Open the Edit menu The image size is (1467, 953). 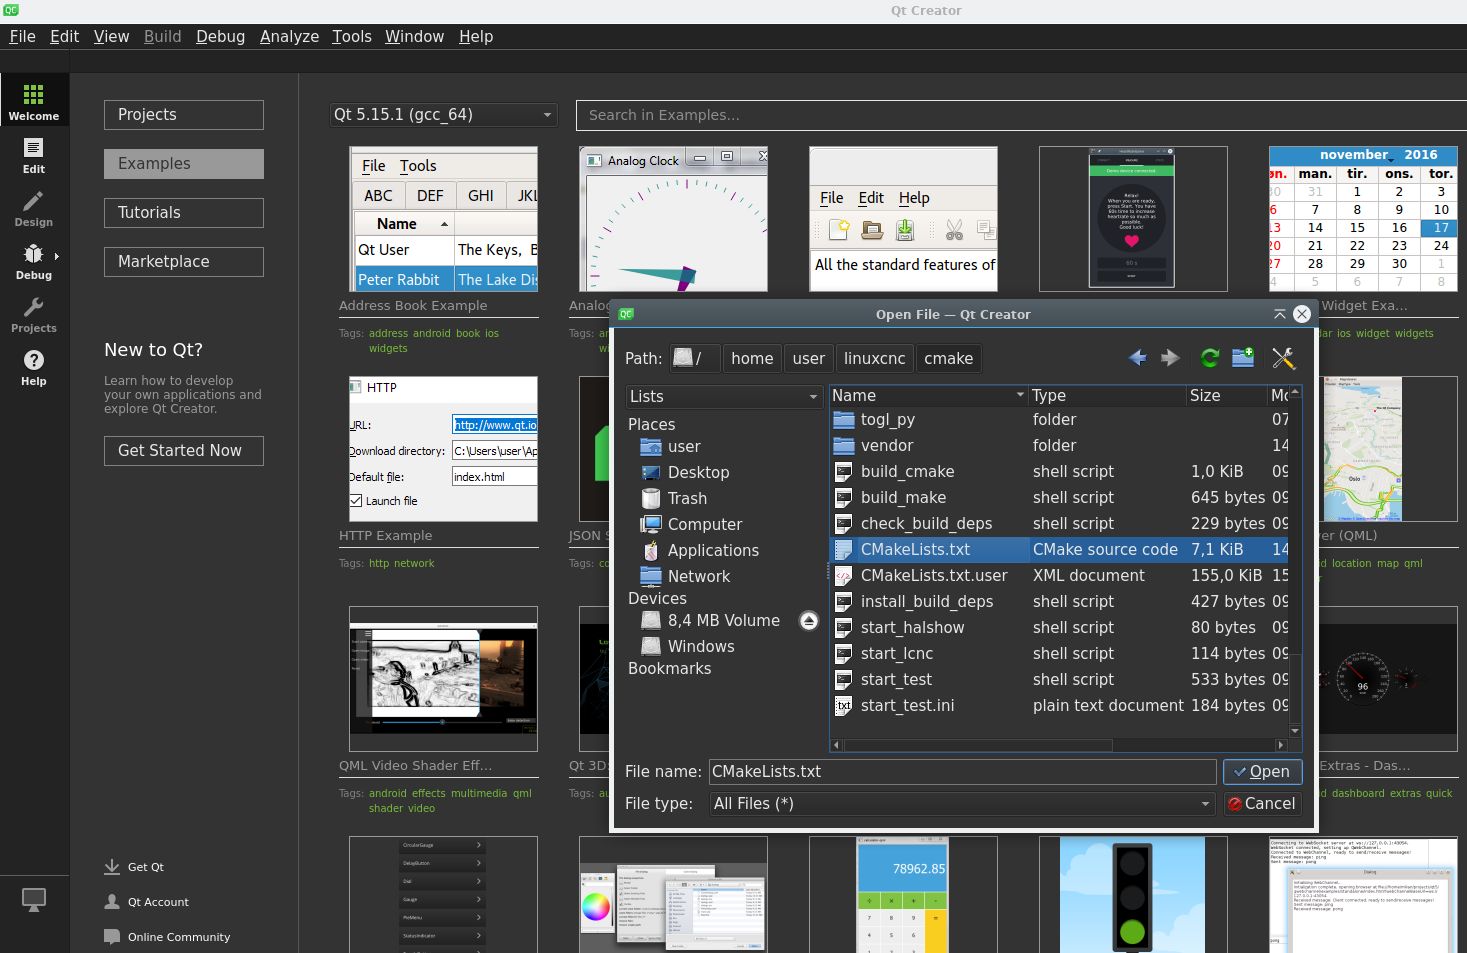point(64,36)
